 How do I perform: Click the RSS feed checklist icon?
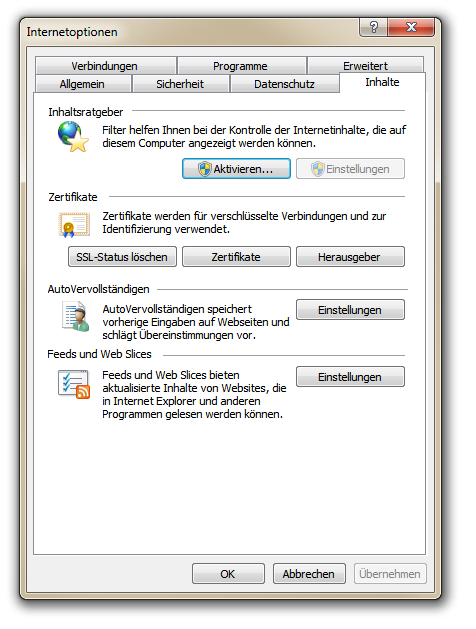pos(74,384)
